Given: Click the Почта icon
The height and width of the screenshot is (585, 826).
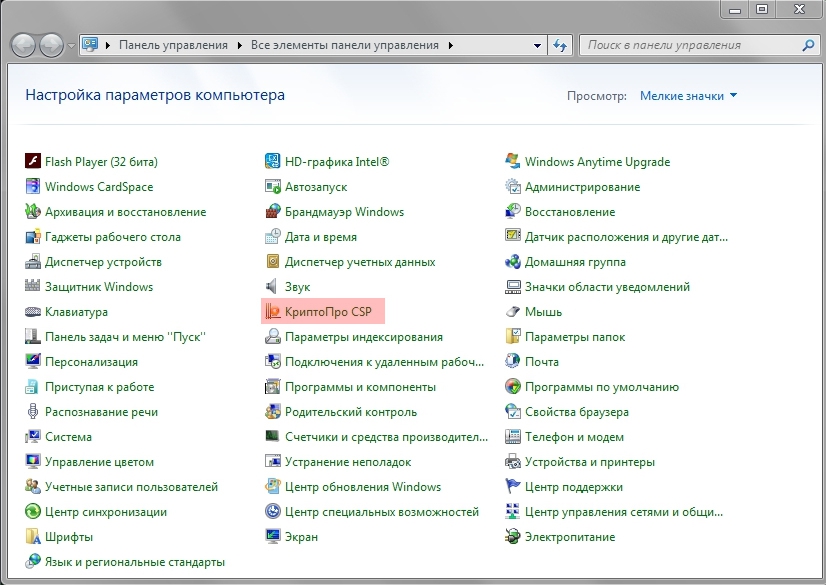Looking at the screenshot, I should 513,361.
